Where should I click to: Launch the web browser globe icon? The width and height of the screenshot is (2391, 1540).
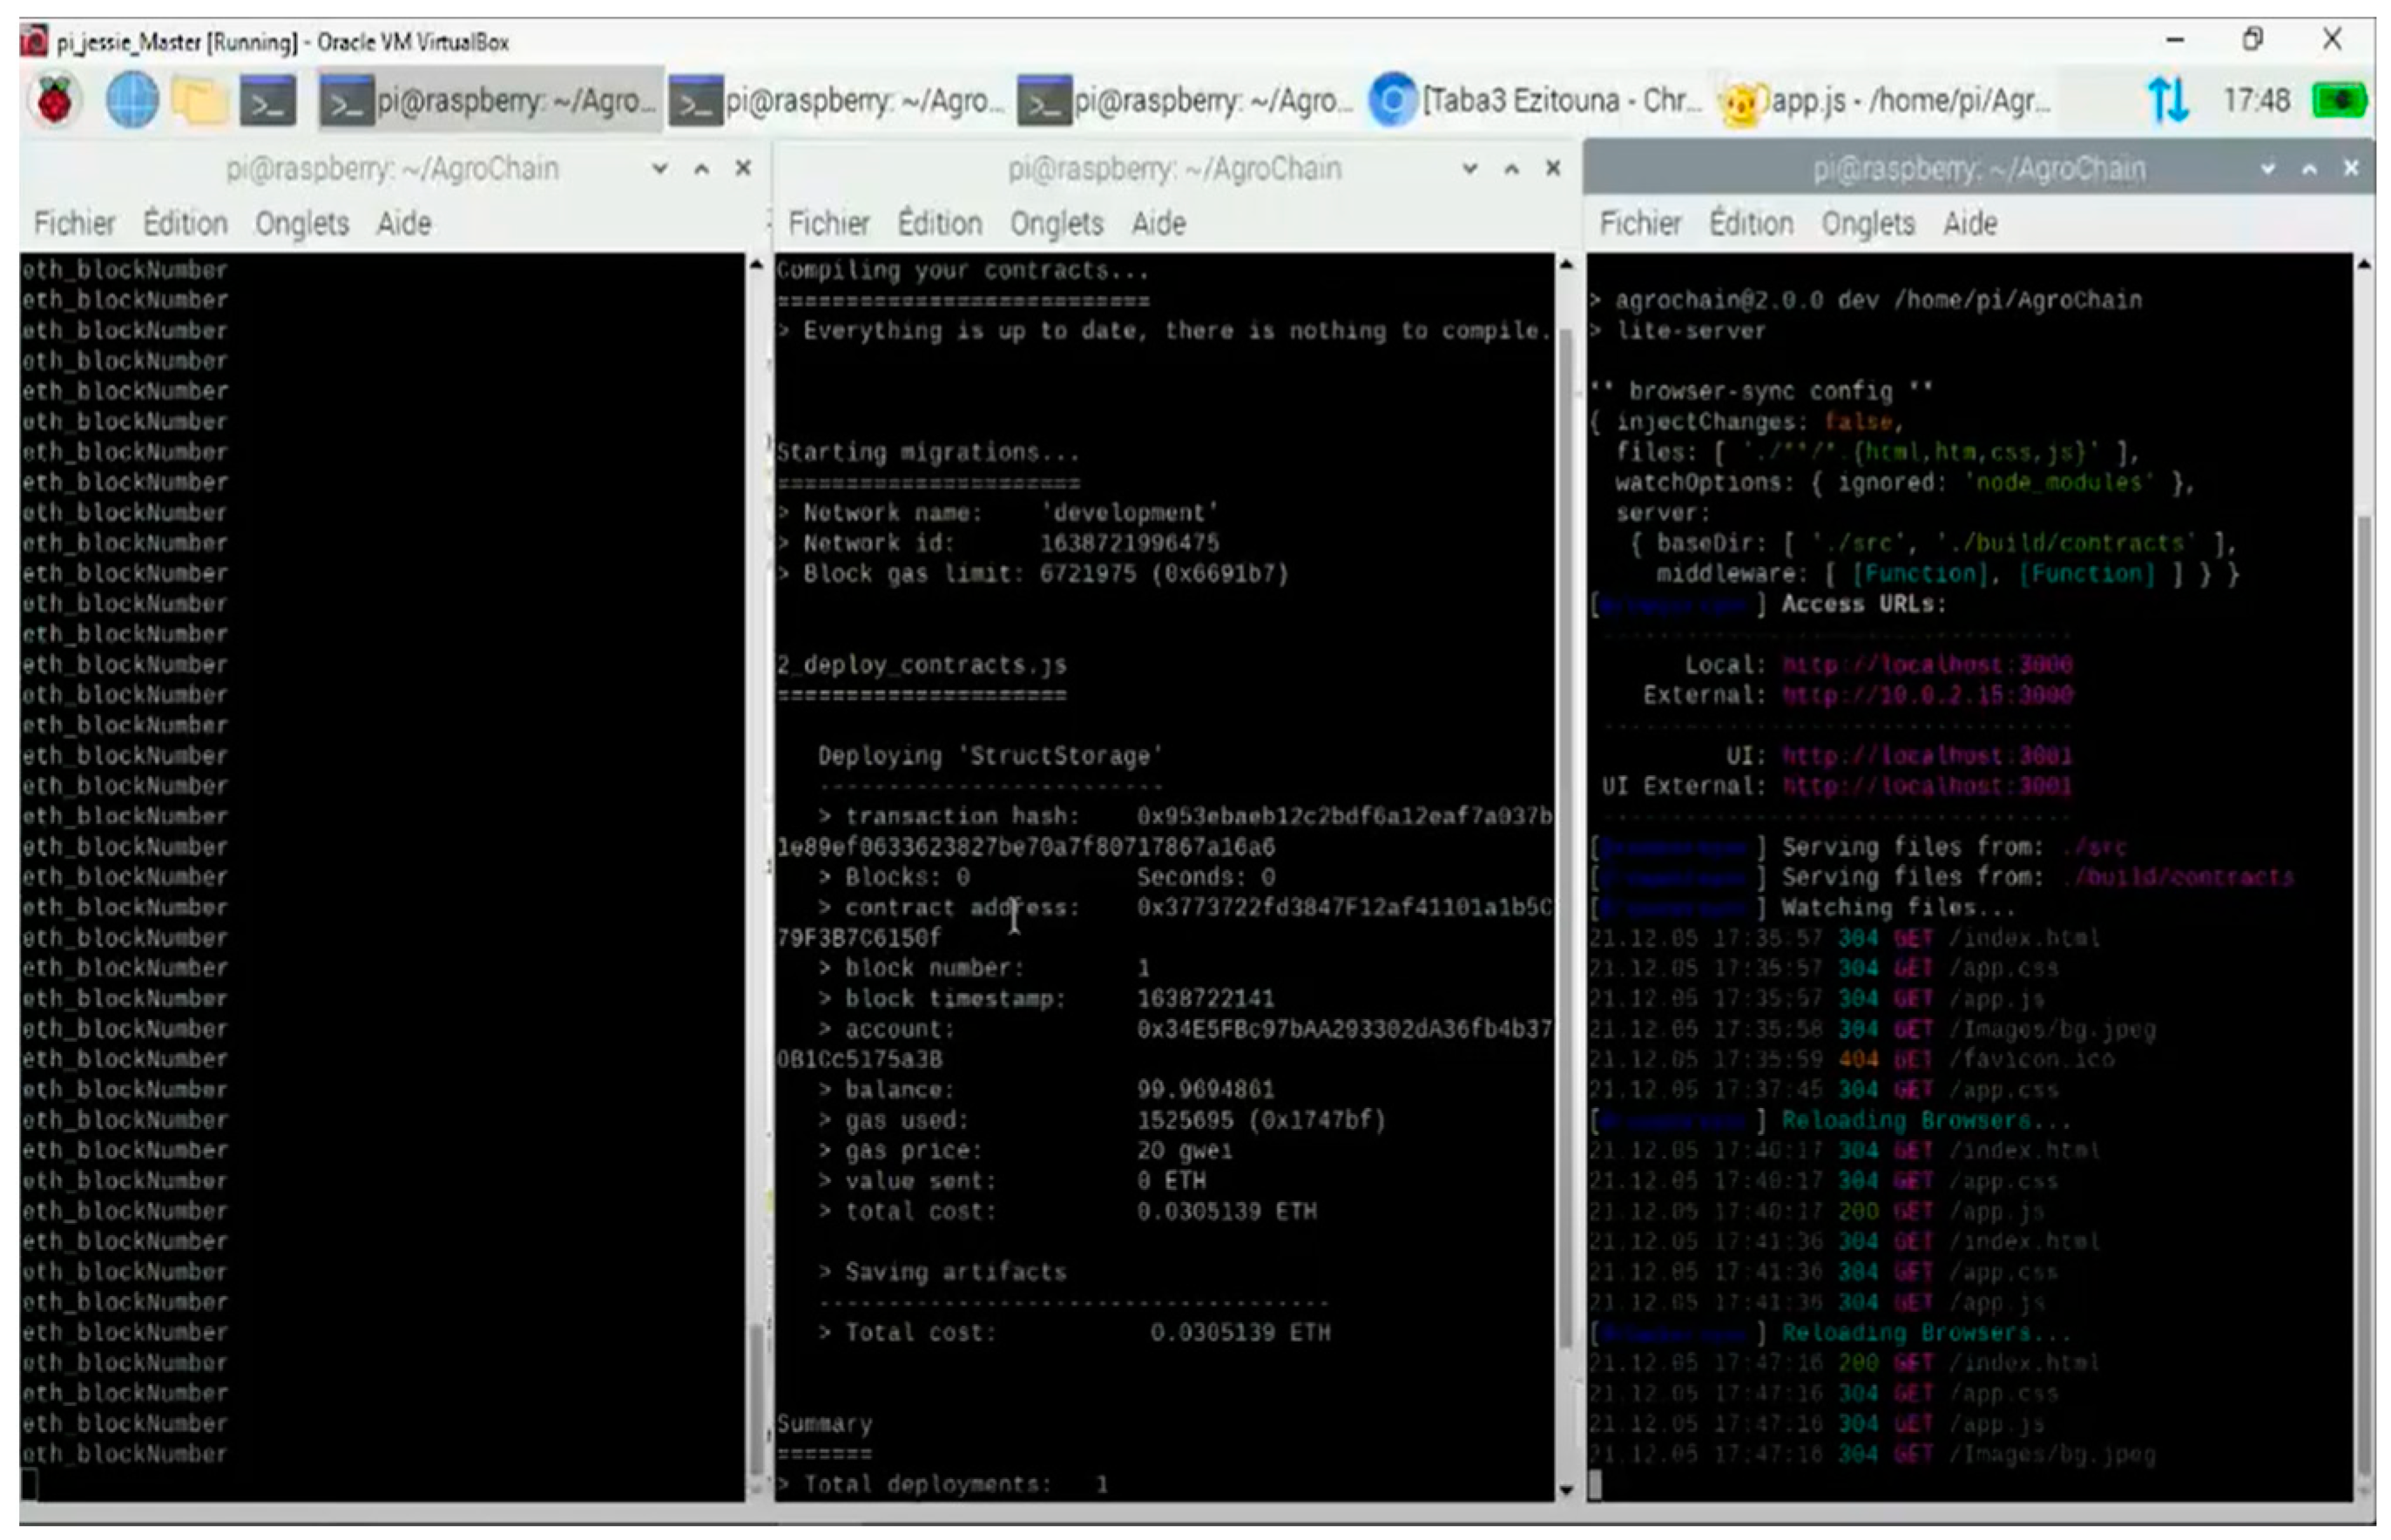click(x=132, y=101)
